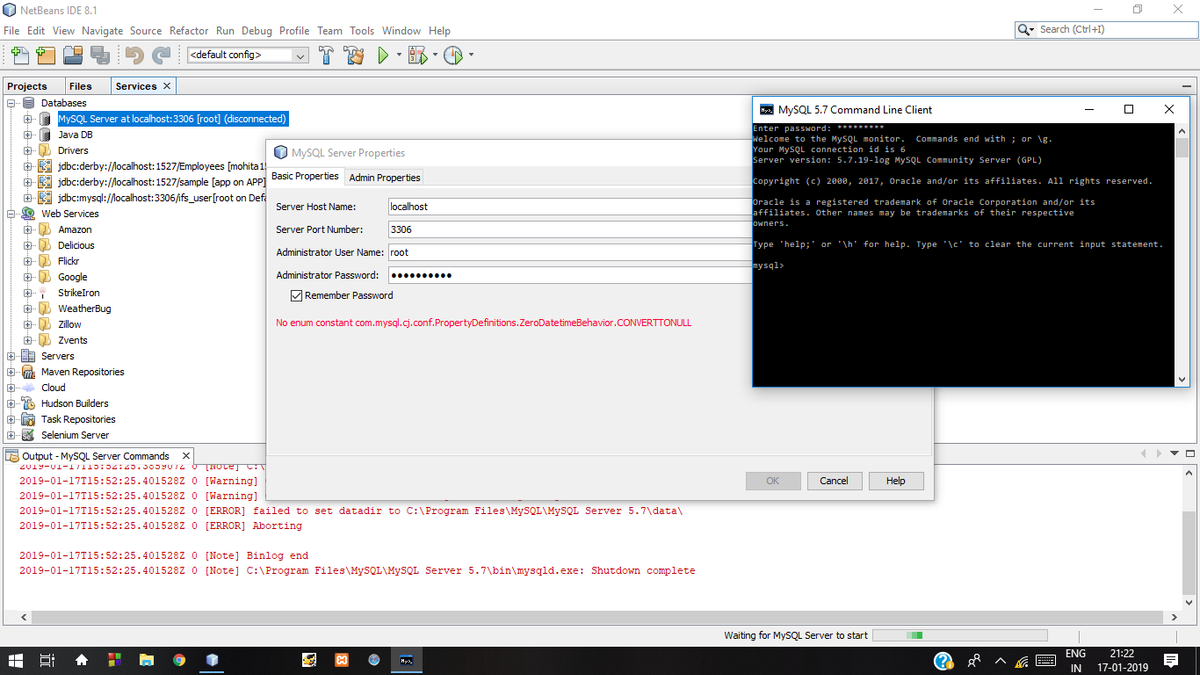Expand the Maven Repositories tree node
This screenshot has height=675, width=1200.
pos(11,372)
